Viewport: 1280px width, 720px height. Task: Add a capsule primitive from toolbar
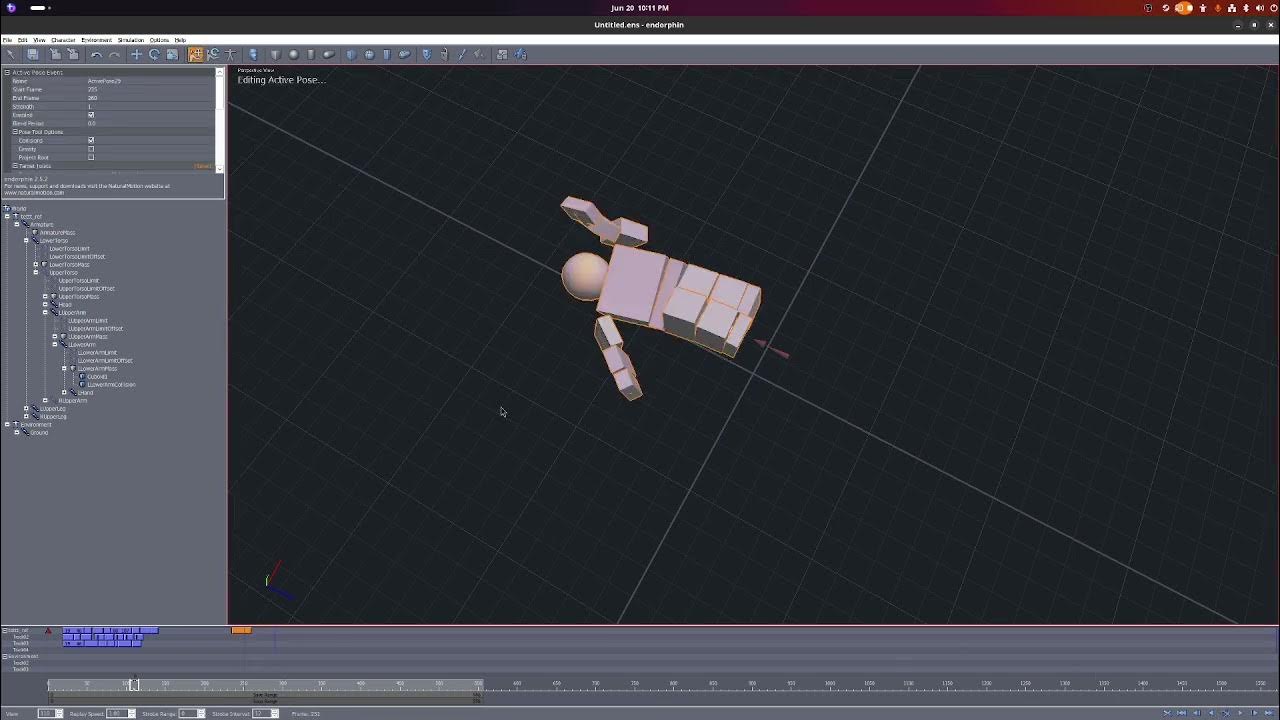pos(328,54)
